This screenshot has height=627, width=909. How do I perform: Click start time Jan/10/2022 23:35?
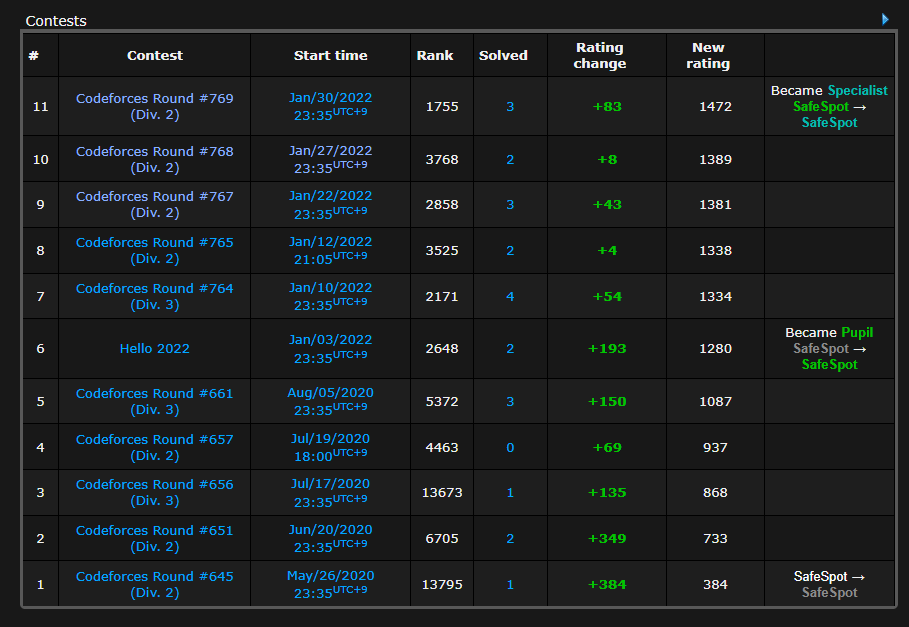(330, 296)
